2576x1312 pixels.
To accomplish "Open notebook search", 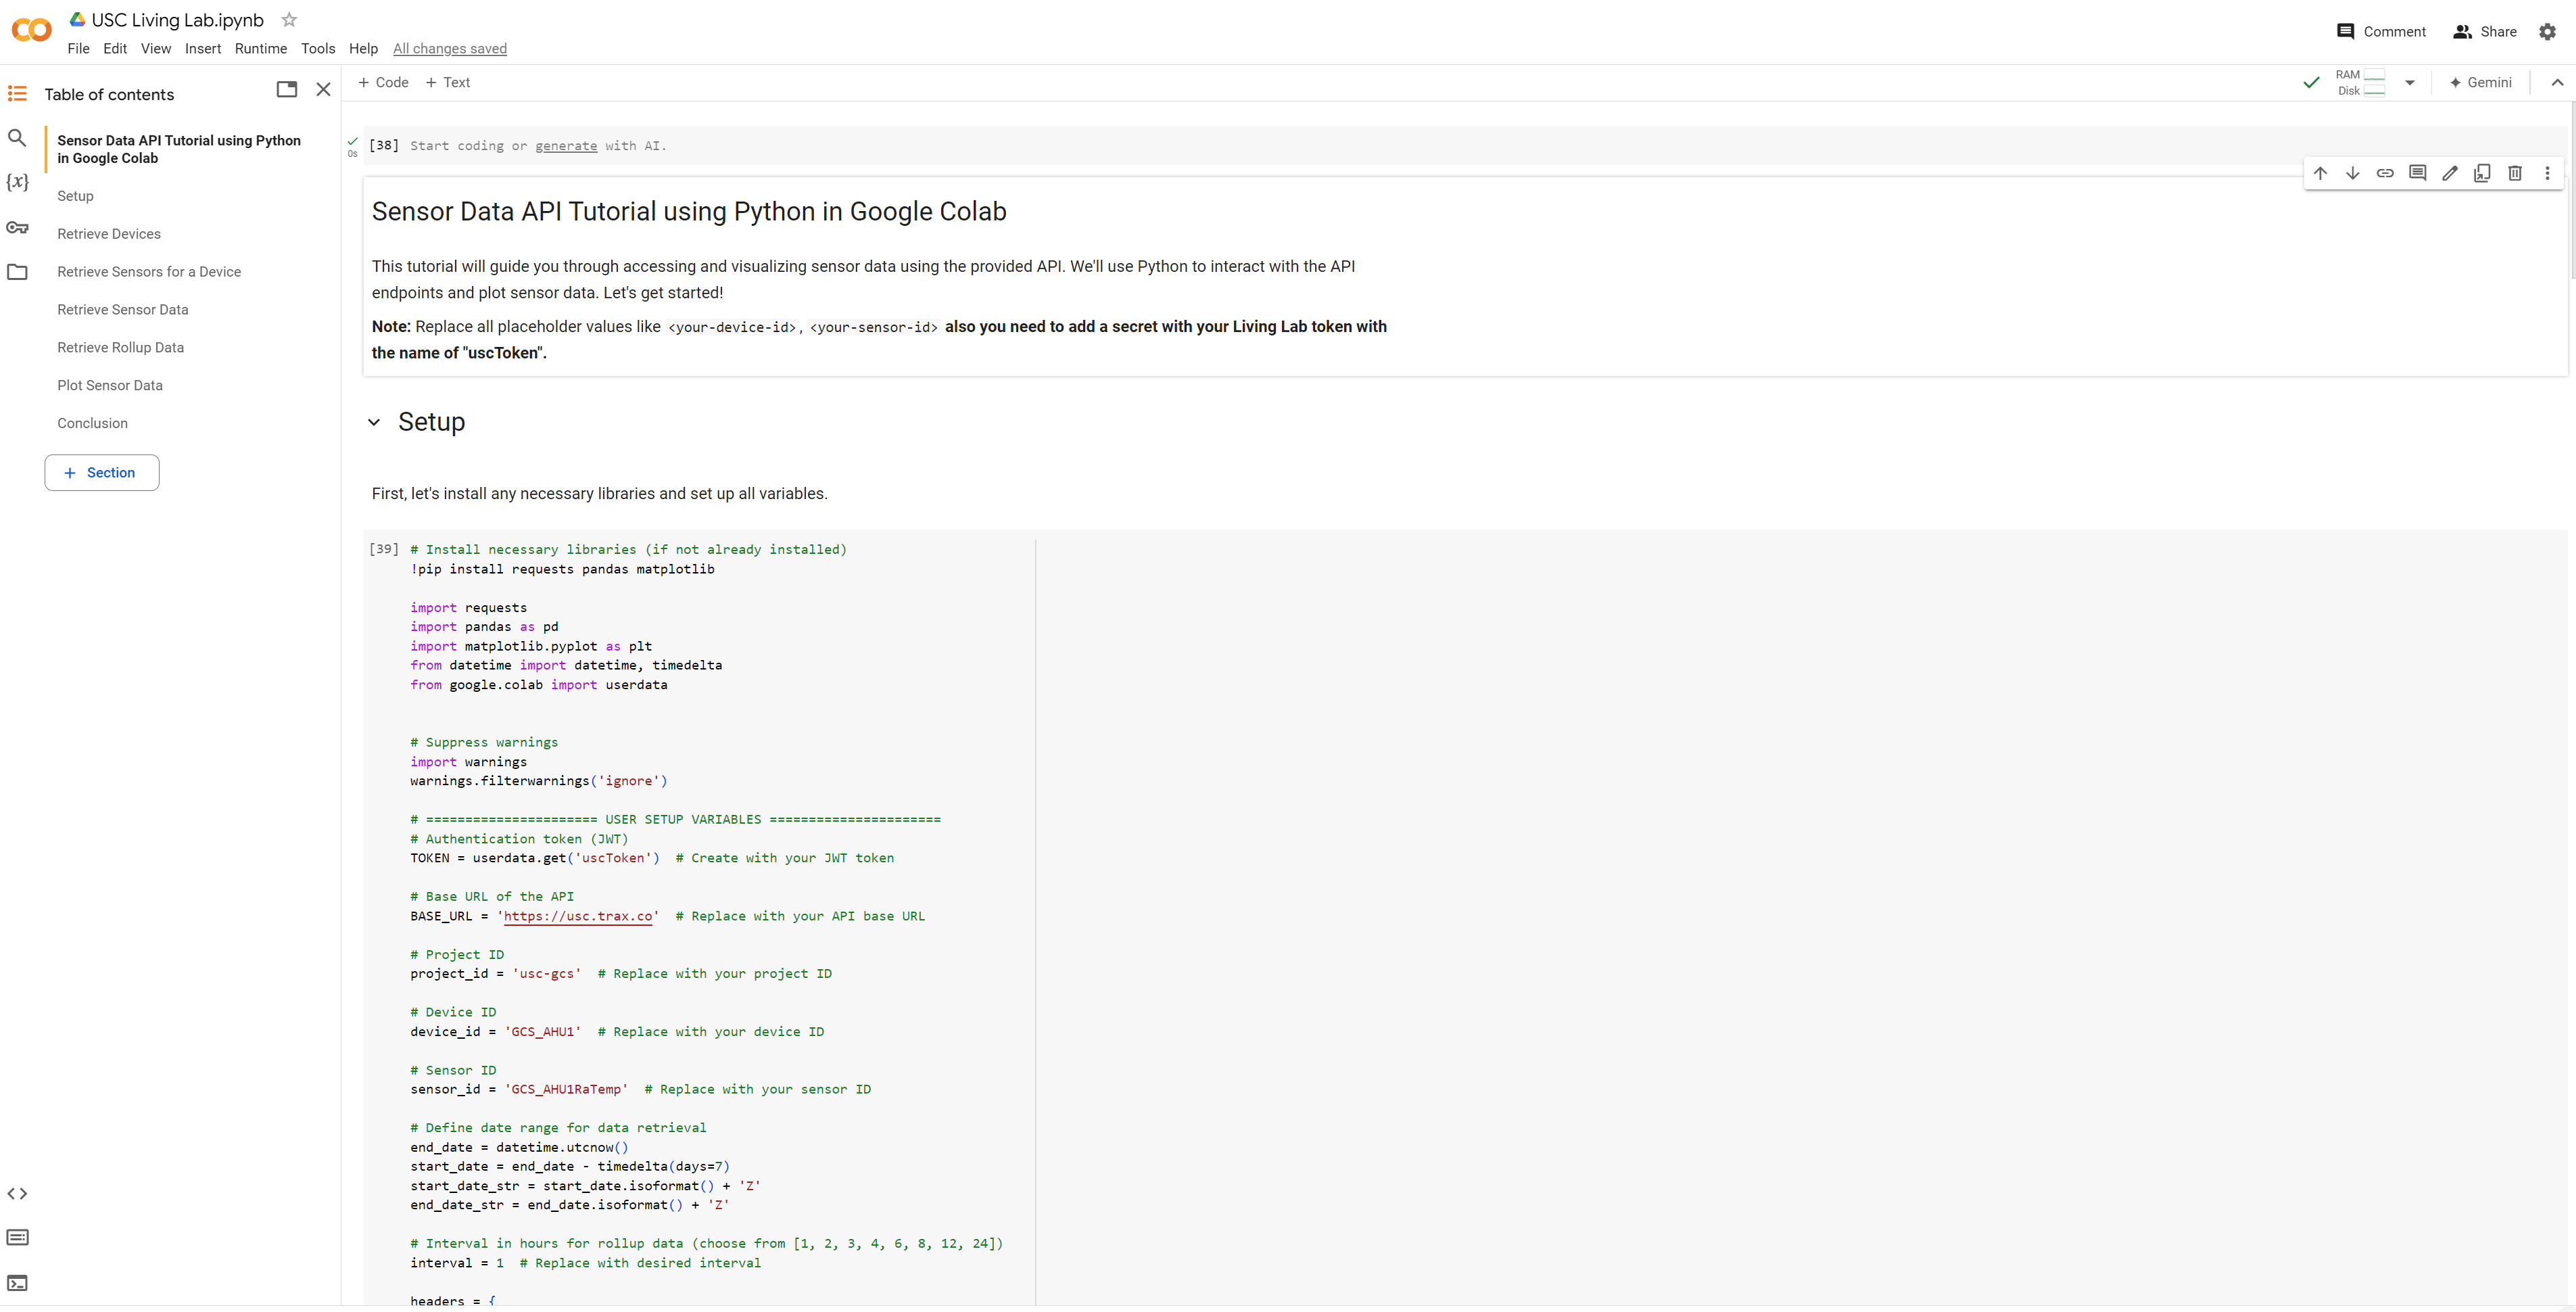I will pos(17,137).
